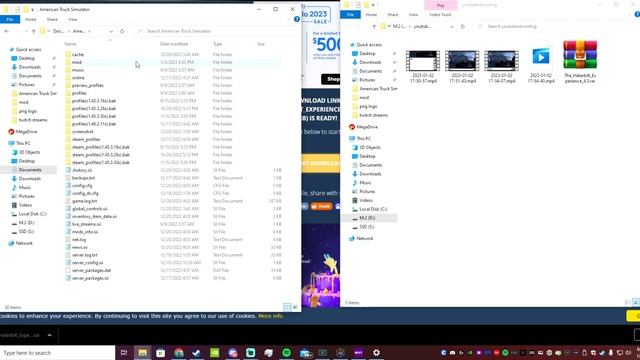Select the cache folder
The image size is (640, 360).
coord(78,54)
